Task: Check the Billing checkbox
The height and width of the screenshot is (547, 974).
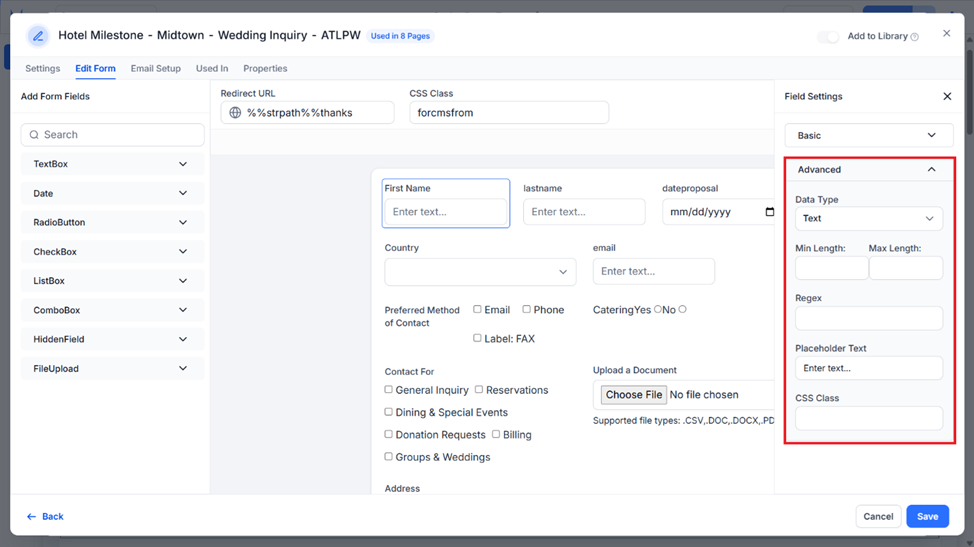Action: coord(496,434)
